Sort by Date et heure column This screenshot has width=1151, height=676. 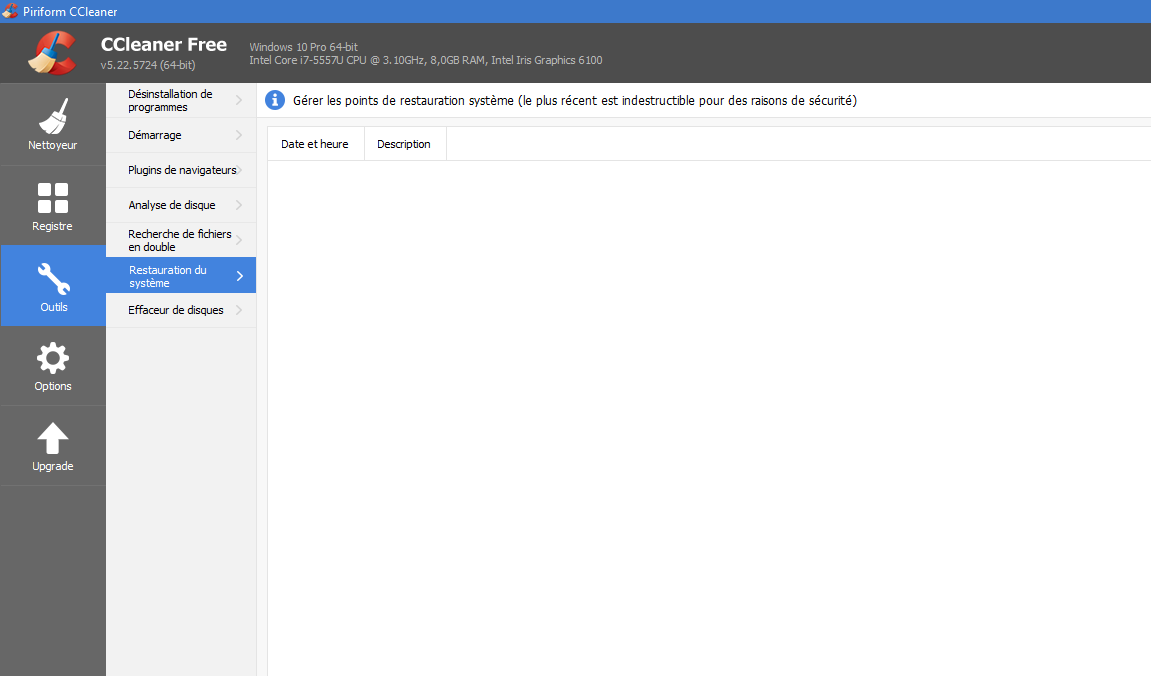pos(316,144)
